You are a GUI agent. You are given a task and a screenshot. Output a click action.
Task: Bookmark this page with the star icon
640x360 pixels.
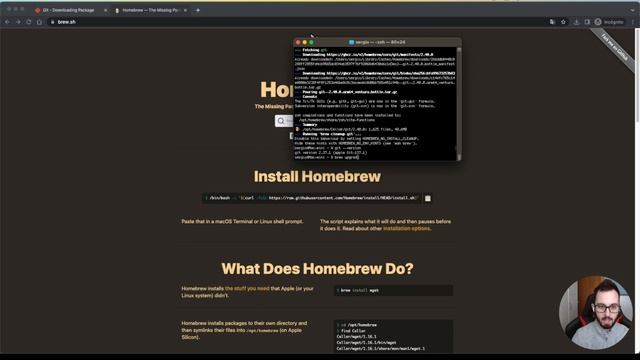tap(563, 22)
